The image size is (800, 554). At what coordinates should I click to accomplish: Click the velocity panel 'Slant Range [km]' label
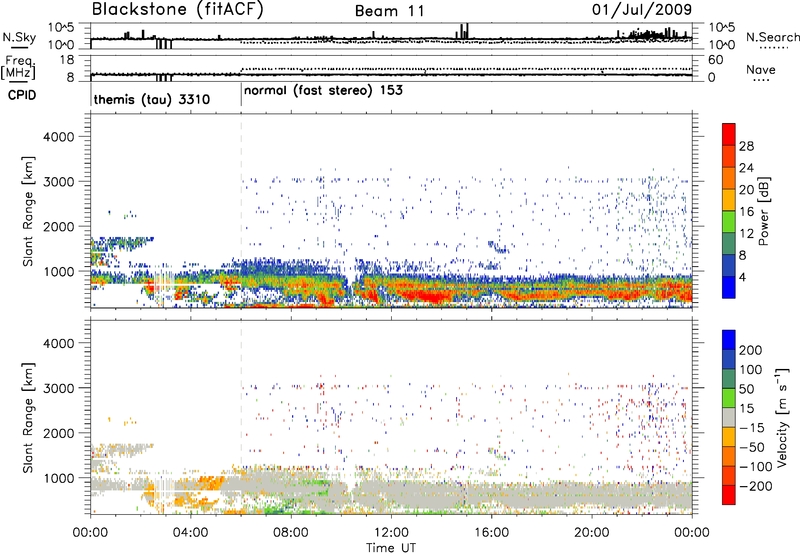click(28, 417)
